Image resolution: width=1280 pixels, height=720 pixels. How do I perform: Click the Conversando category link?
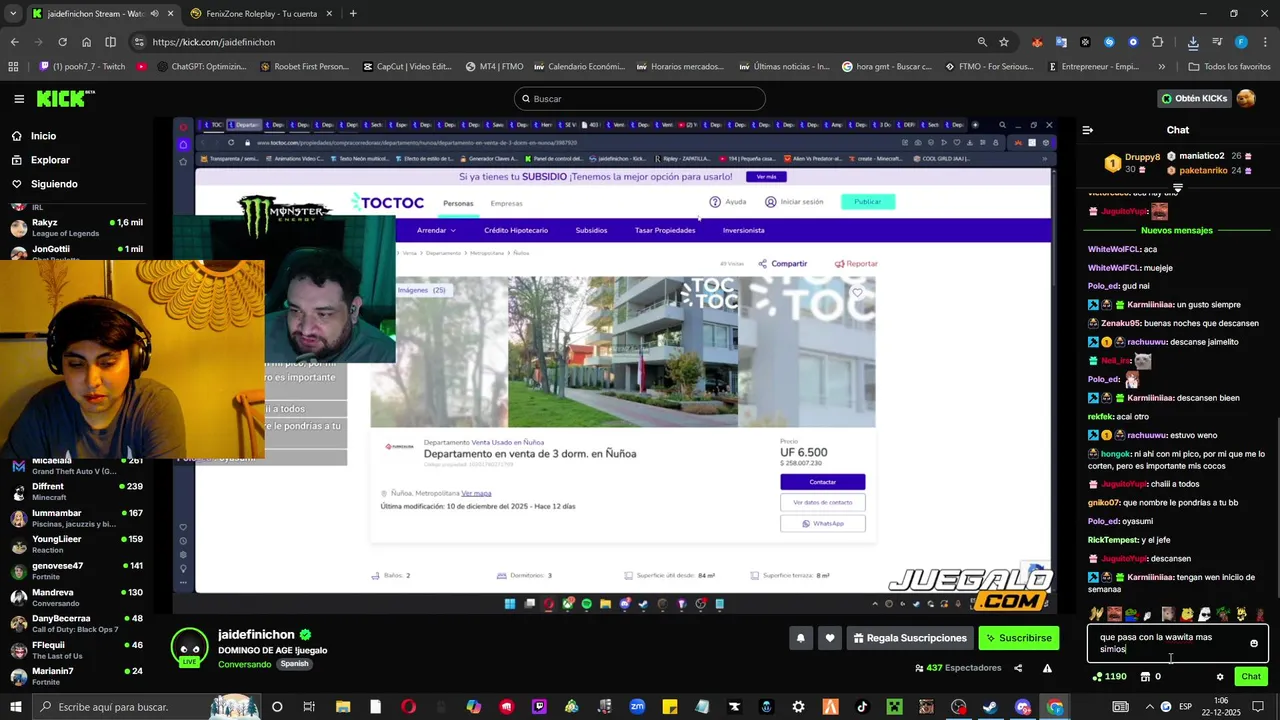(244, 664)
